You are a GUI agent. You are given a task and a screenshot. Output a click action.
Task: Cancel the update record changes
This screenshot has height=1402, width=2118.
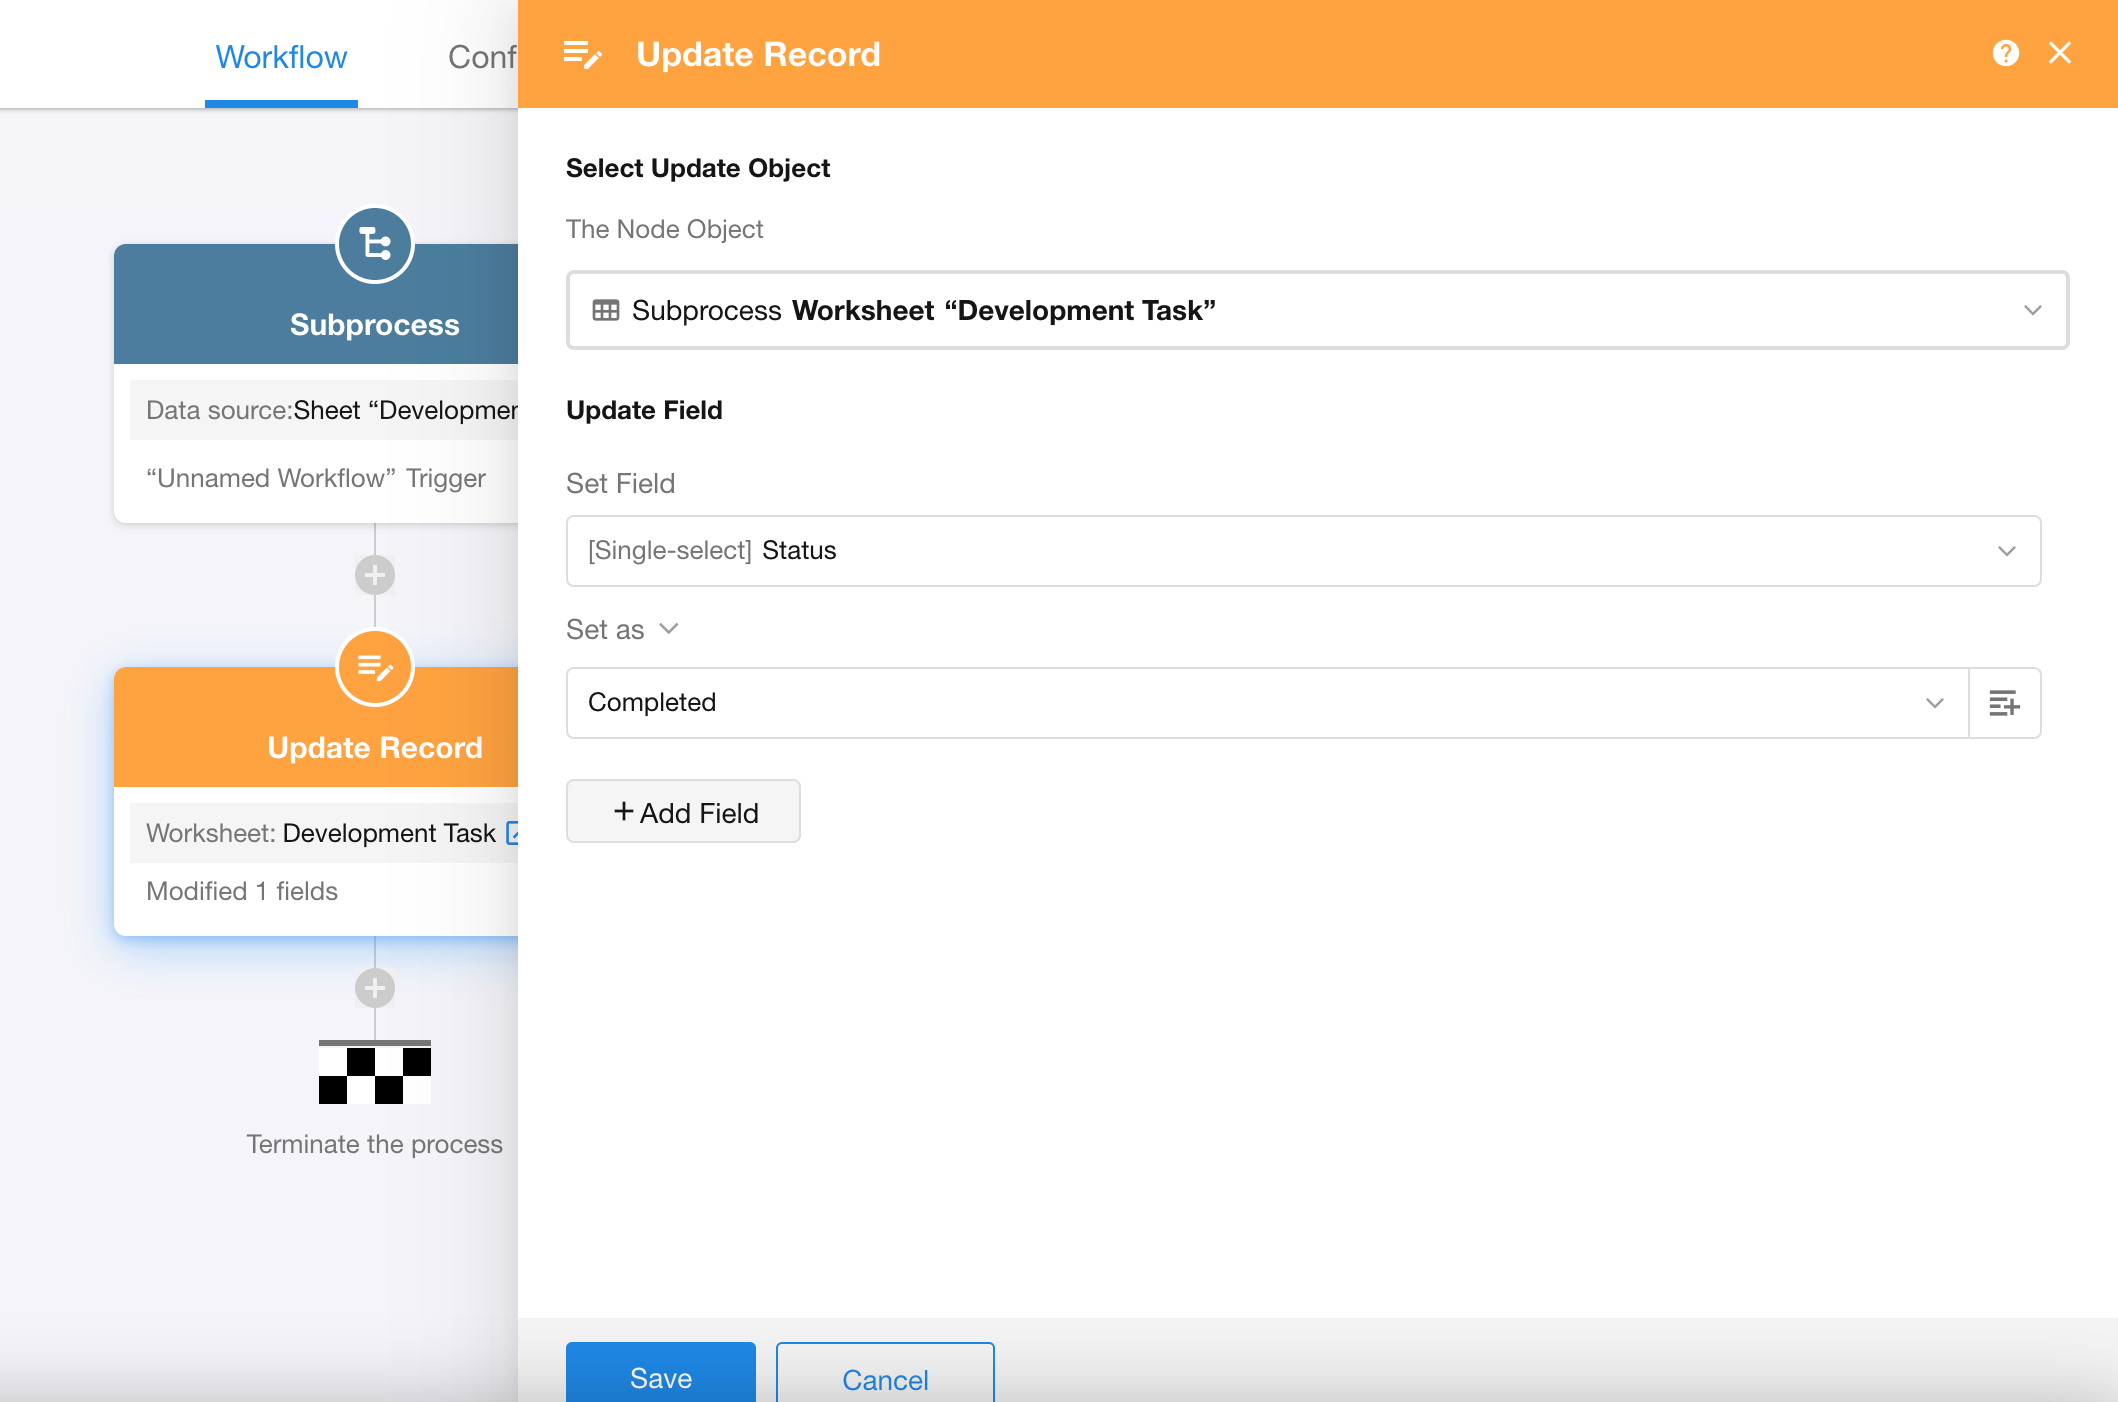click(884, 1379)
